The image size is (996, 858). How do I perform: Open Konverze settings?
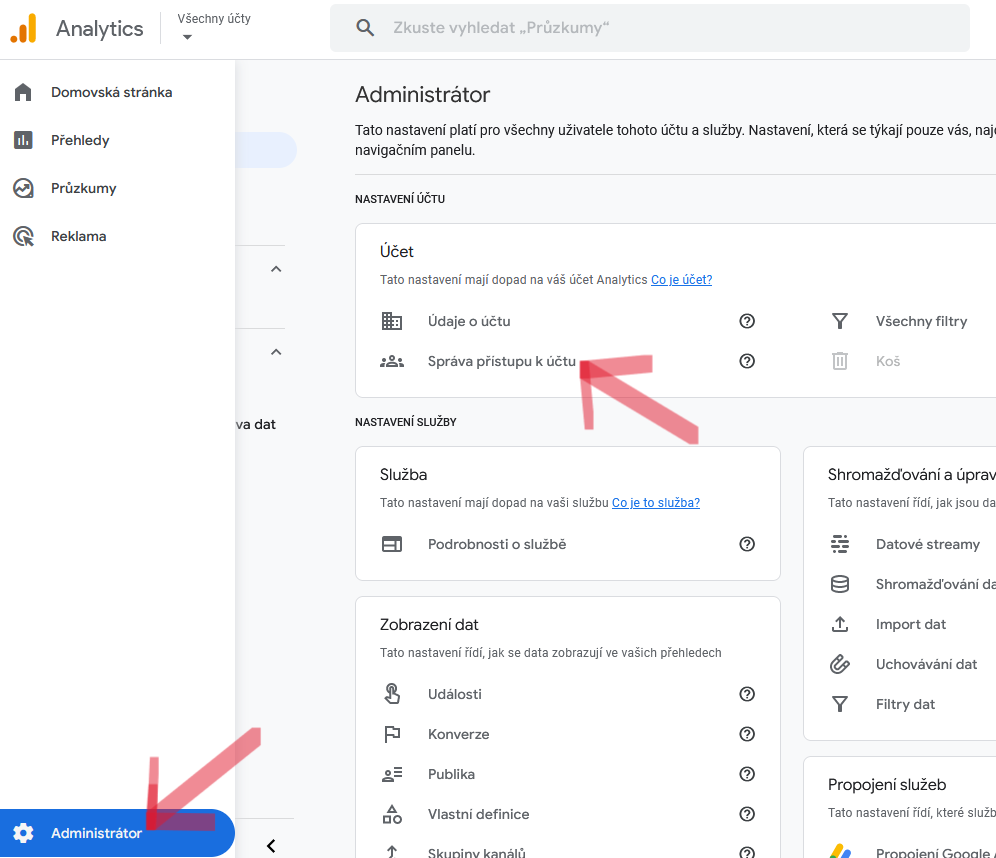coord(458,734)
